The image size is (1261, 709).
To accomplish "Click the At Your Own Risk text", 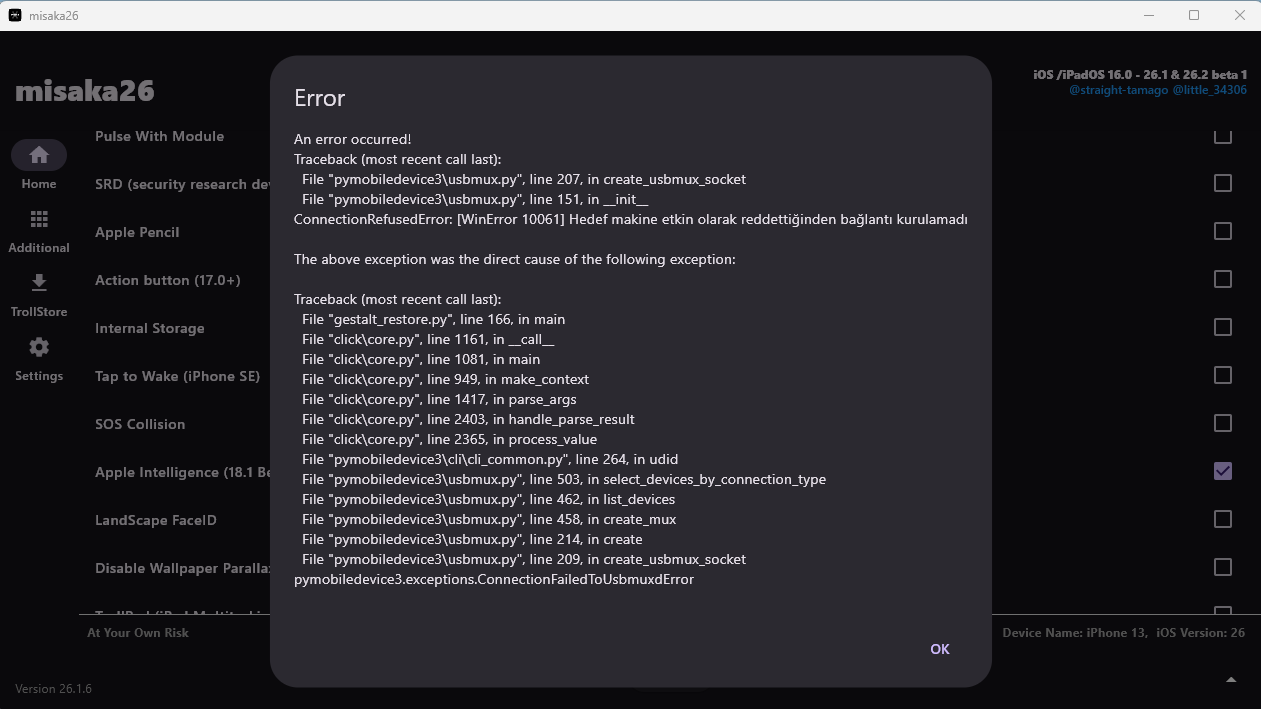I will coord(138,632).
